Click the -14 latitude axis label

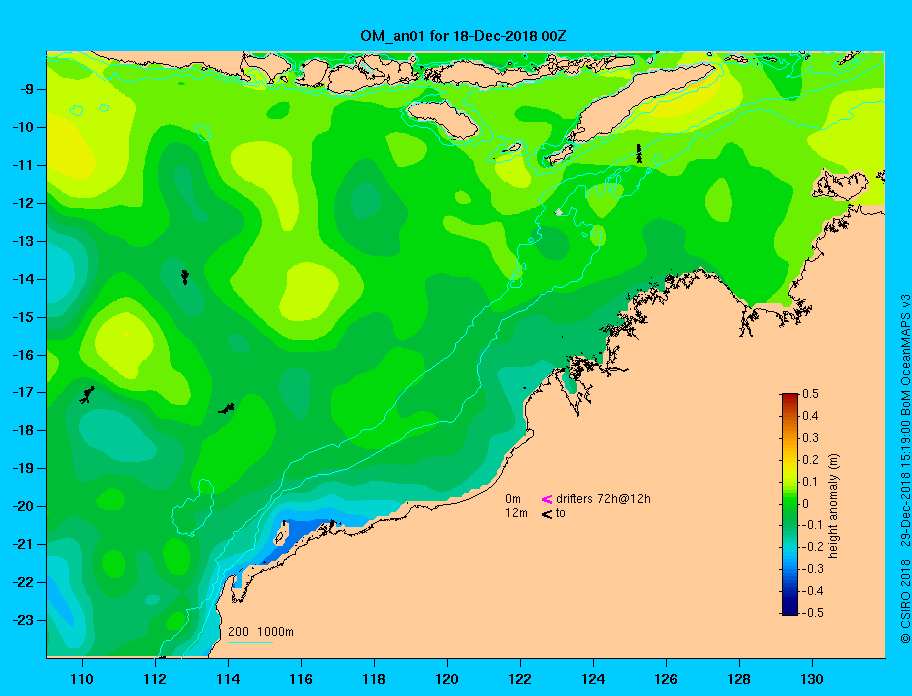coord(23,279)
